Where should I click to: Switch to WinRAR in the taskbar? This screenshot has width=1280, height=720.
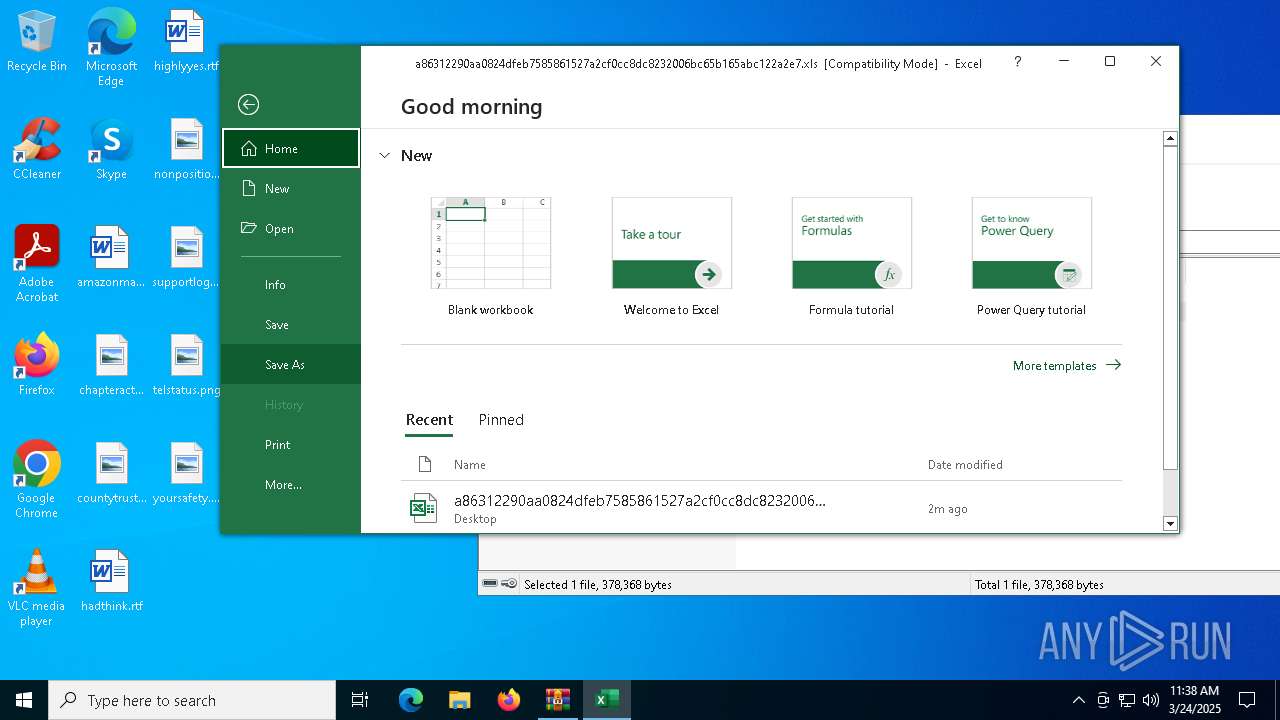pos(558,700)
